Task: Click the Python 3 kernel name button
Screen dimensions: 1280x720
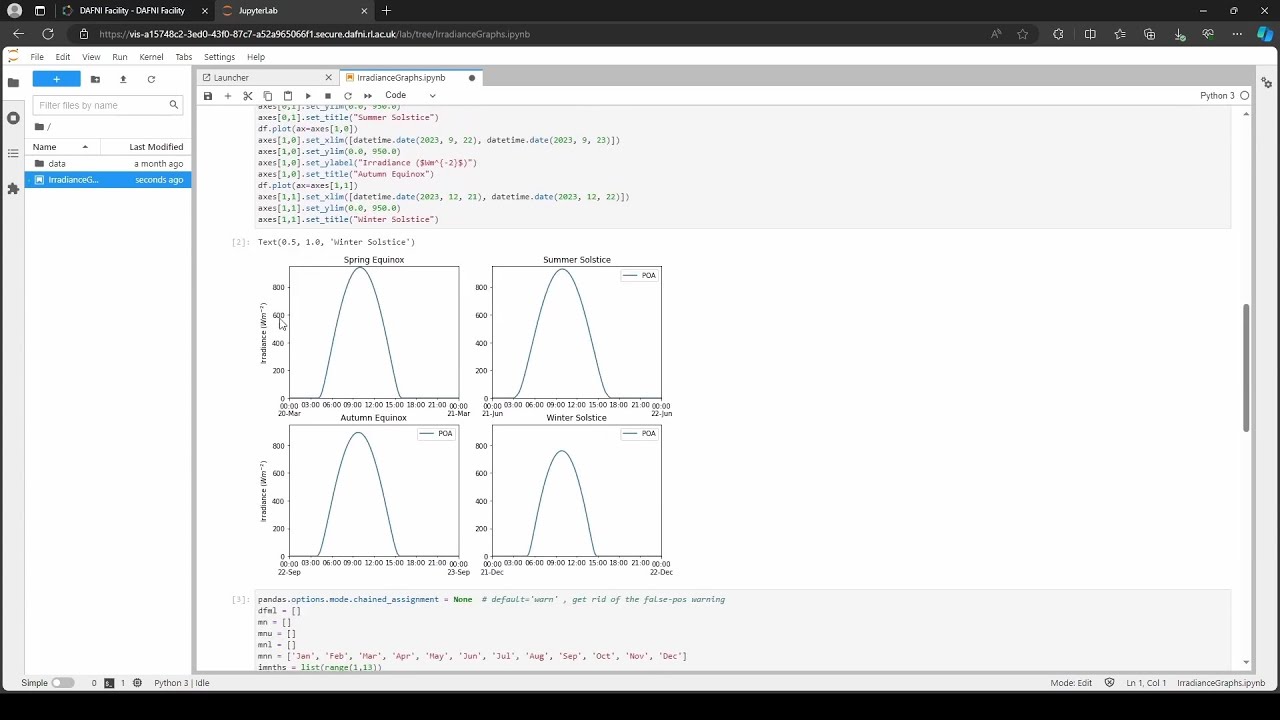Action: coord(1217,96)
